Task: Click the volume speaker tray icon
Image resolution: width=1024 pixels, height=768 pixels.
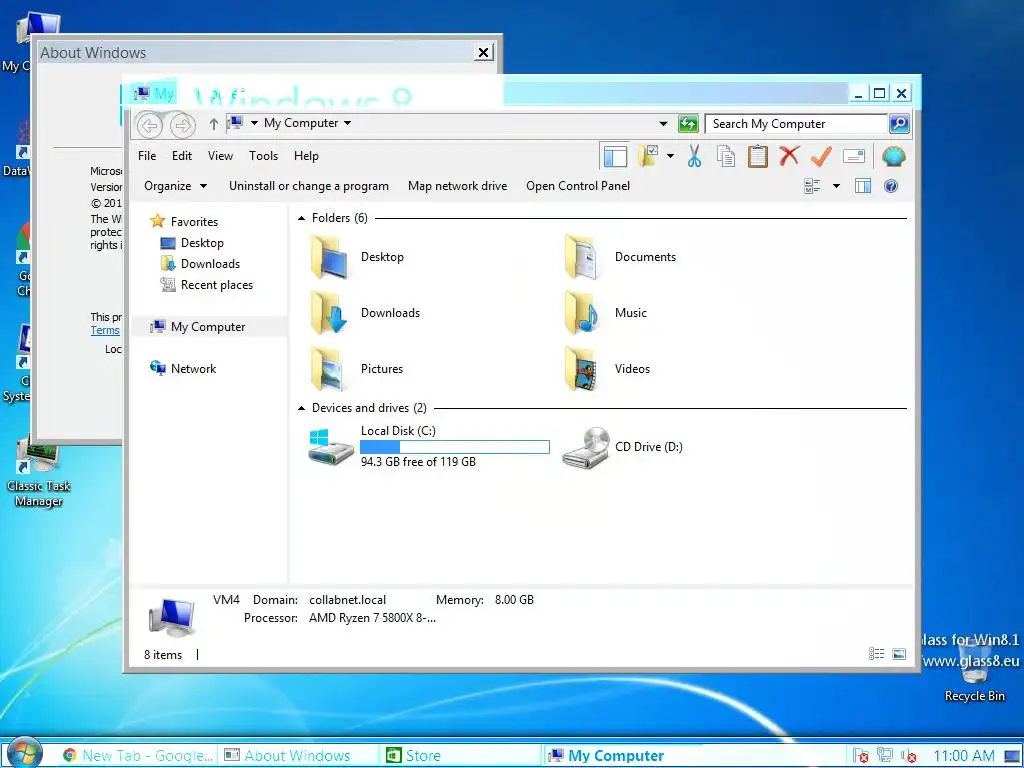Action: click(x=908, y=756)
